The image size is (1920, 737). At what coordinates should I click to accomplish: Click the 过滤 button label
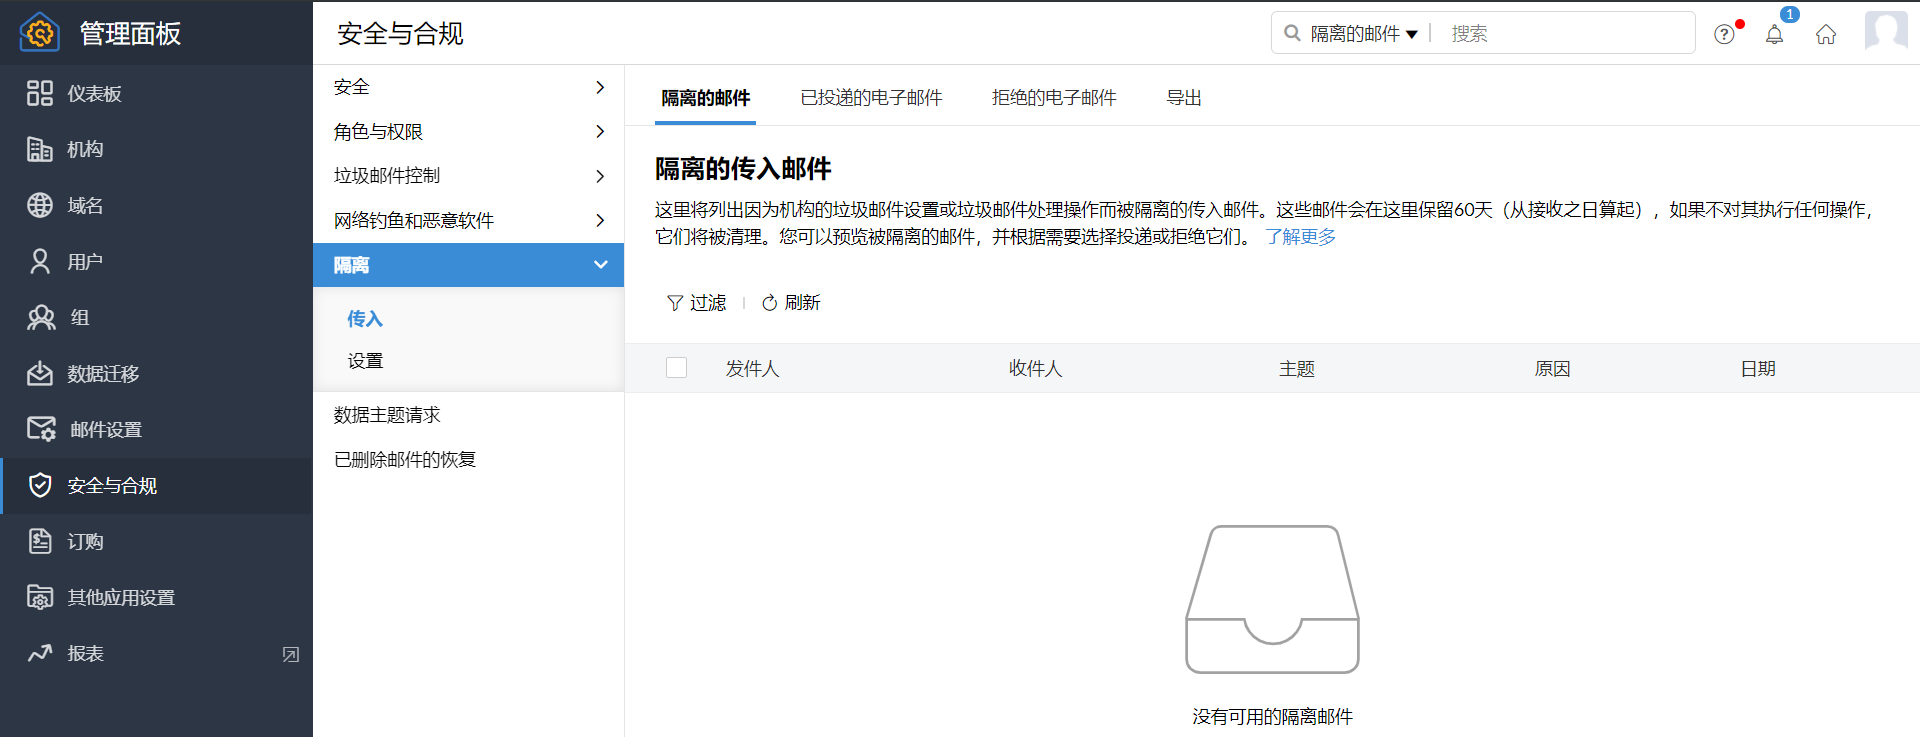coord(708,302)
